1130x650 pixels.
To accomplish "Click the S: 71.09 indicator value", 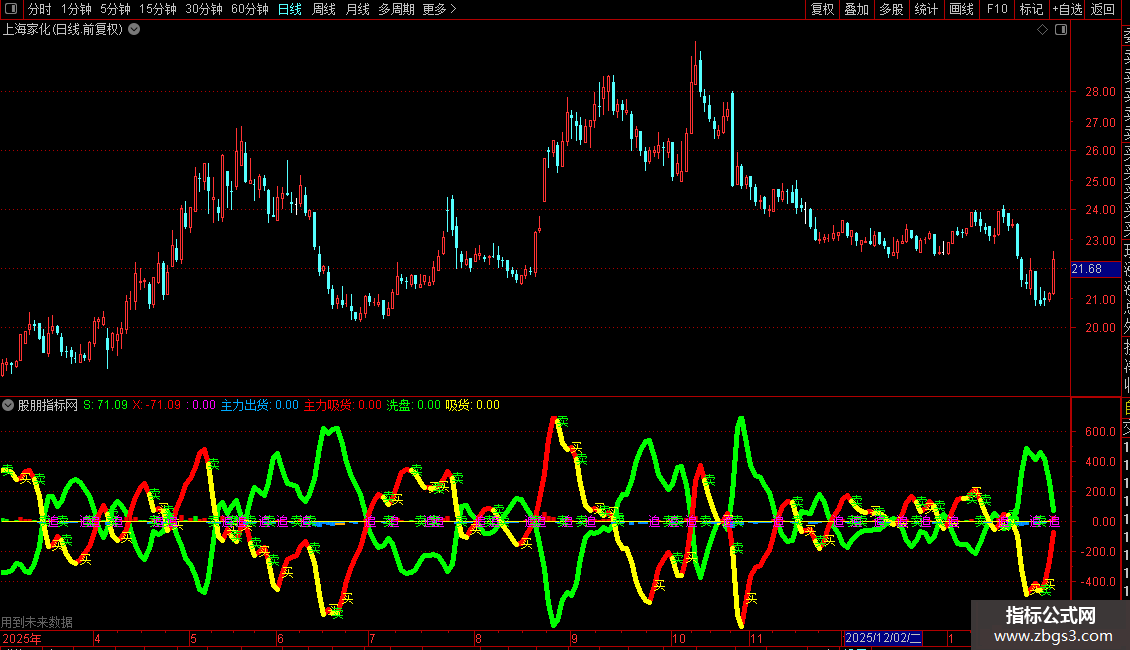I will 105,405.
